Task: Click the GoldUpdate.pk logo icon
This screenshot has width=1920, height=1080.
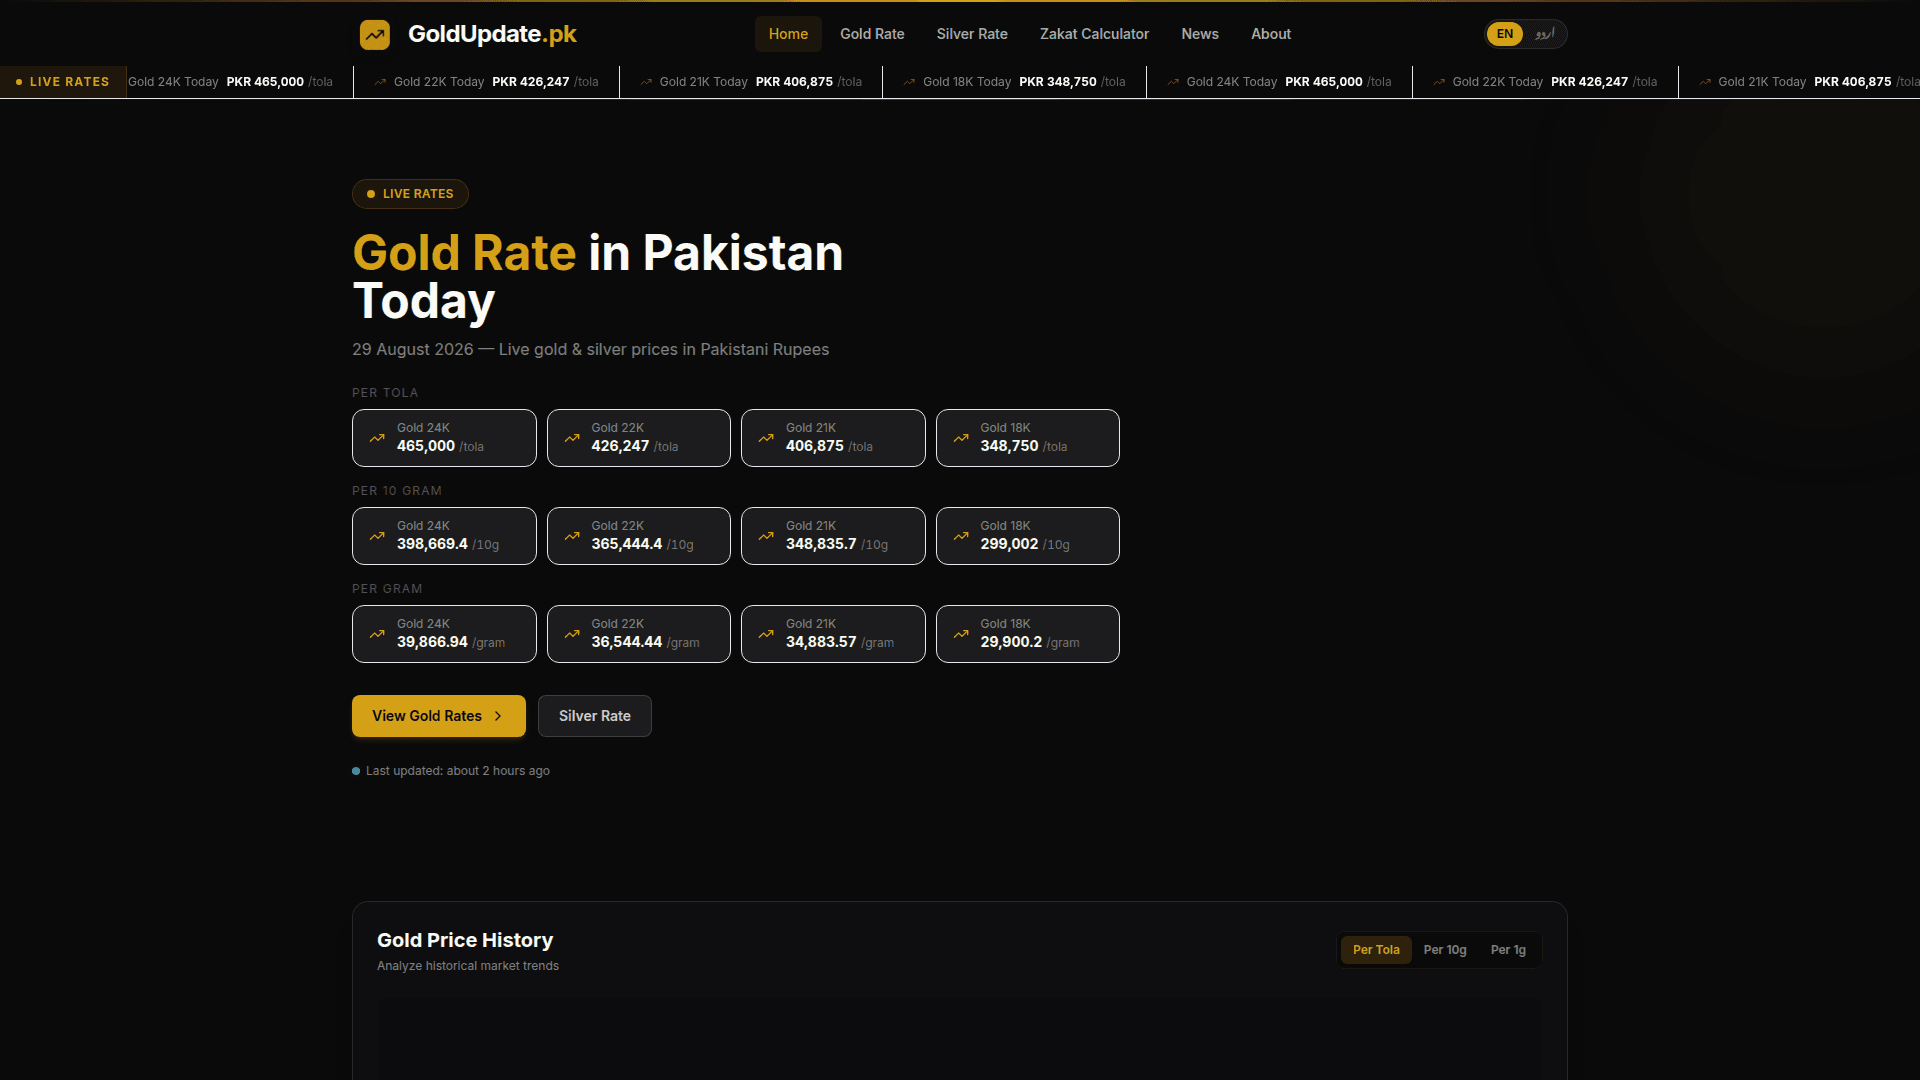Action: click(375, 35)
